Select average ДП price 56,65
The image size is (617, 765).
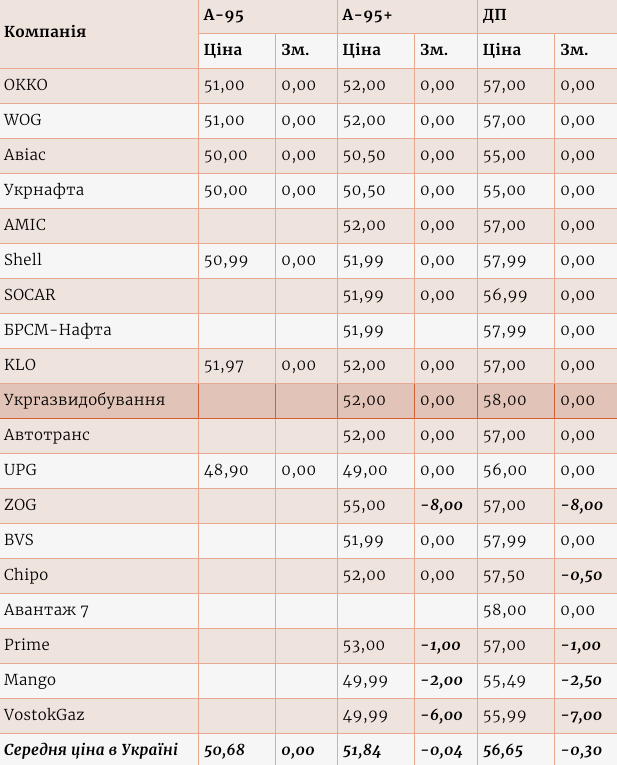click(x=516, y=750)
